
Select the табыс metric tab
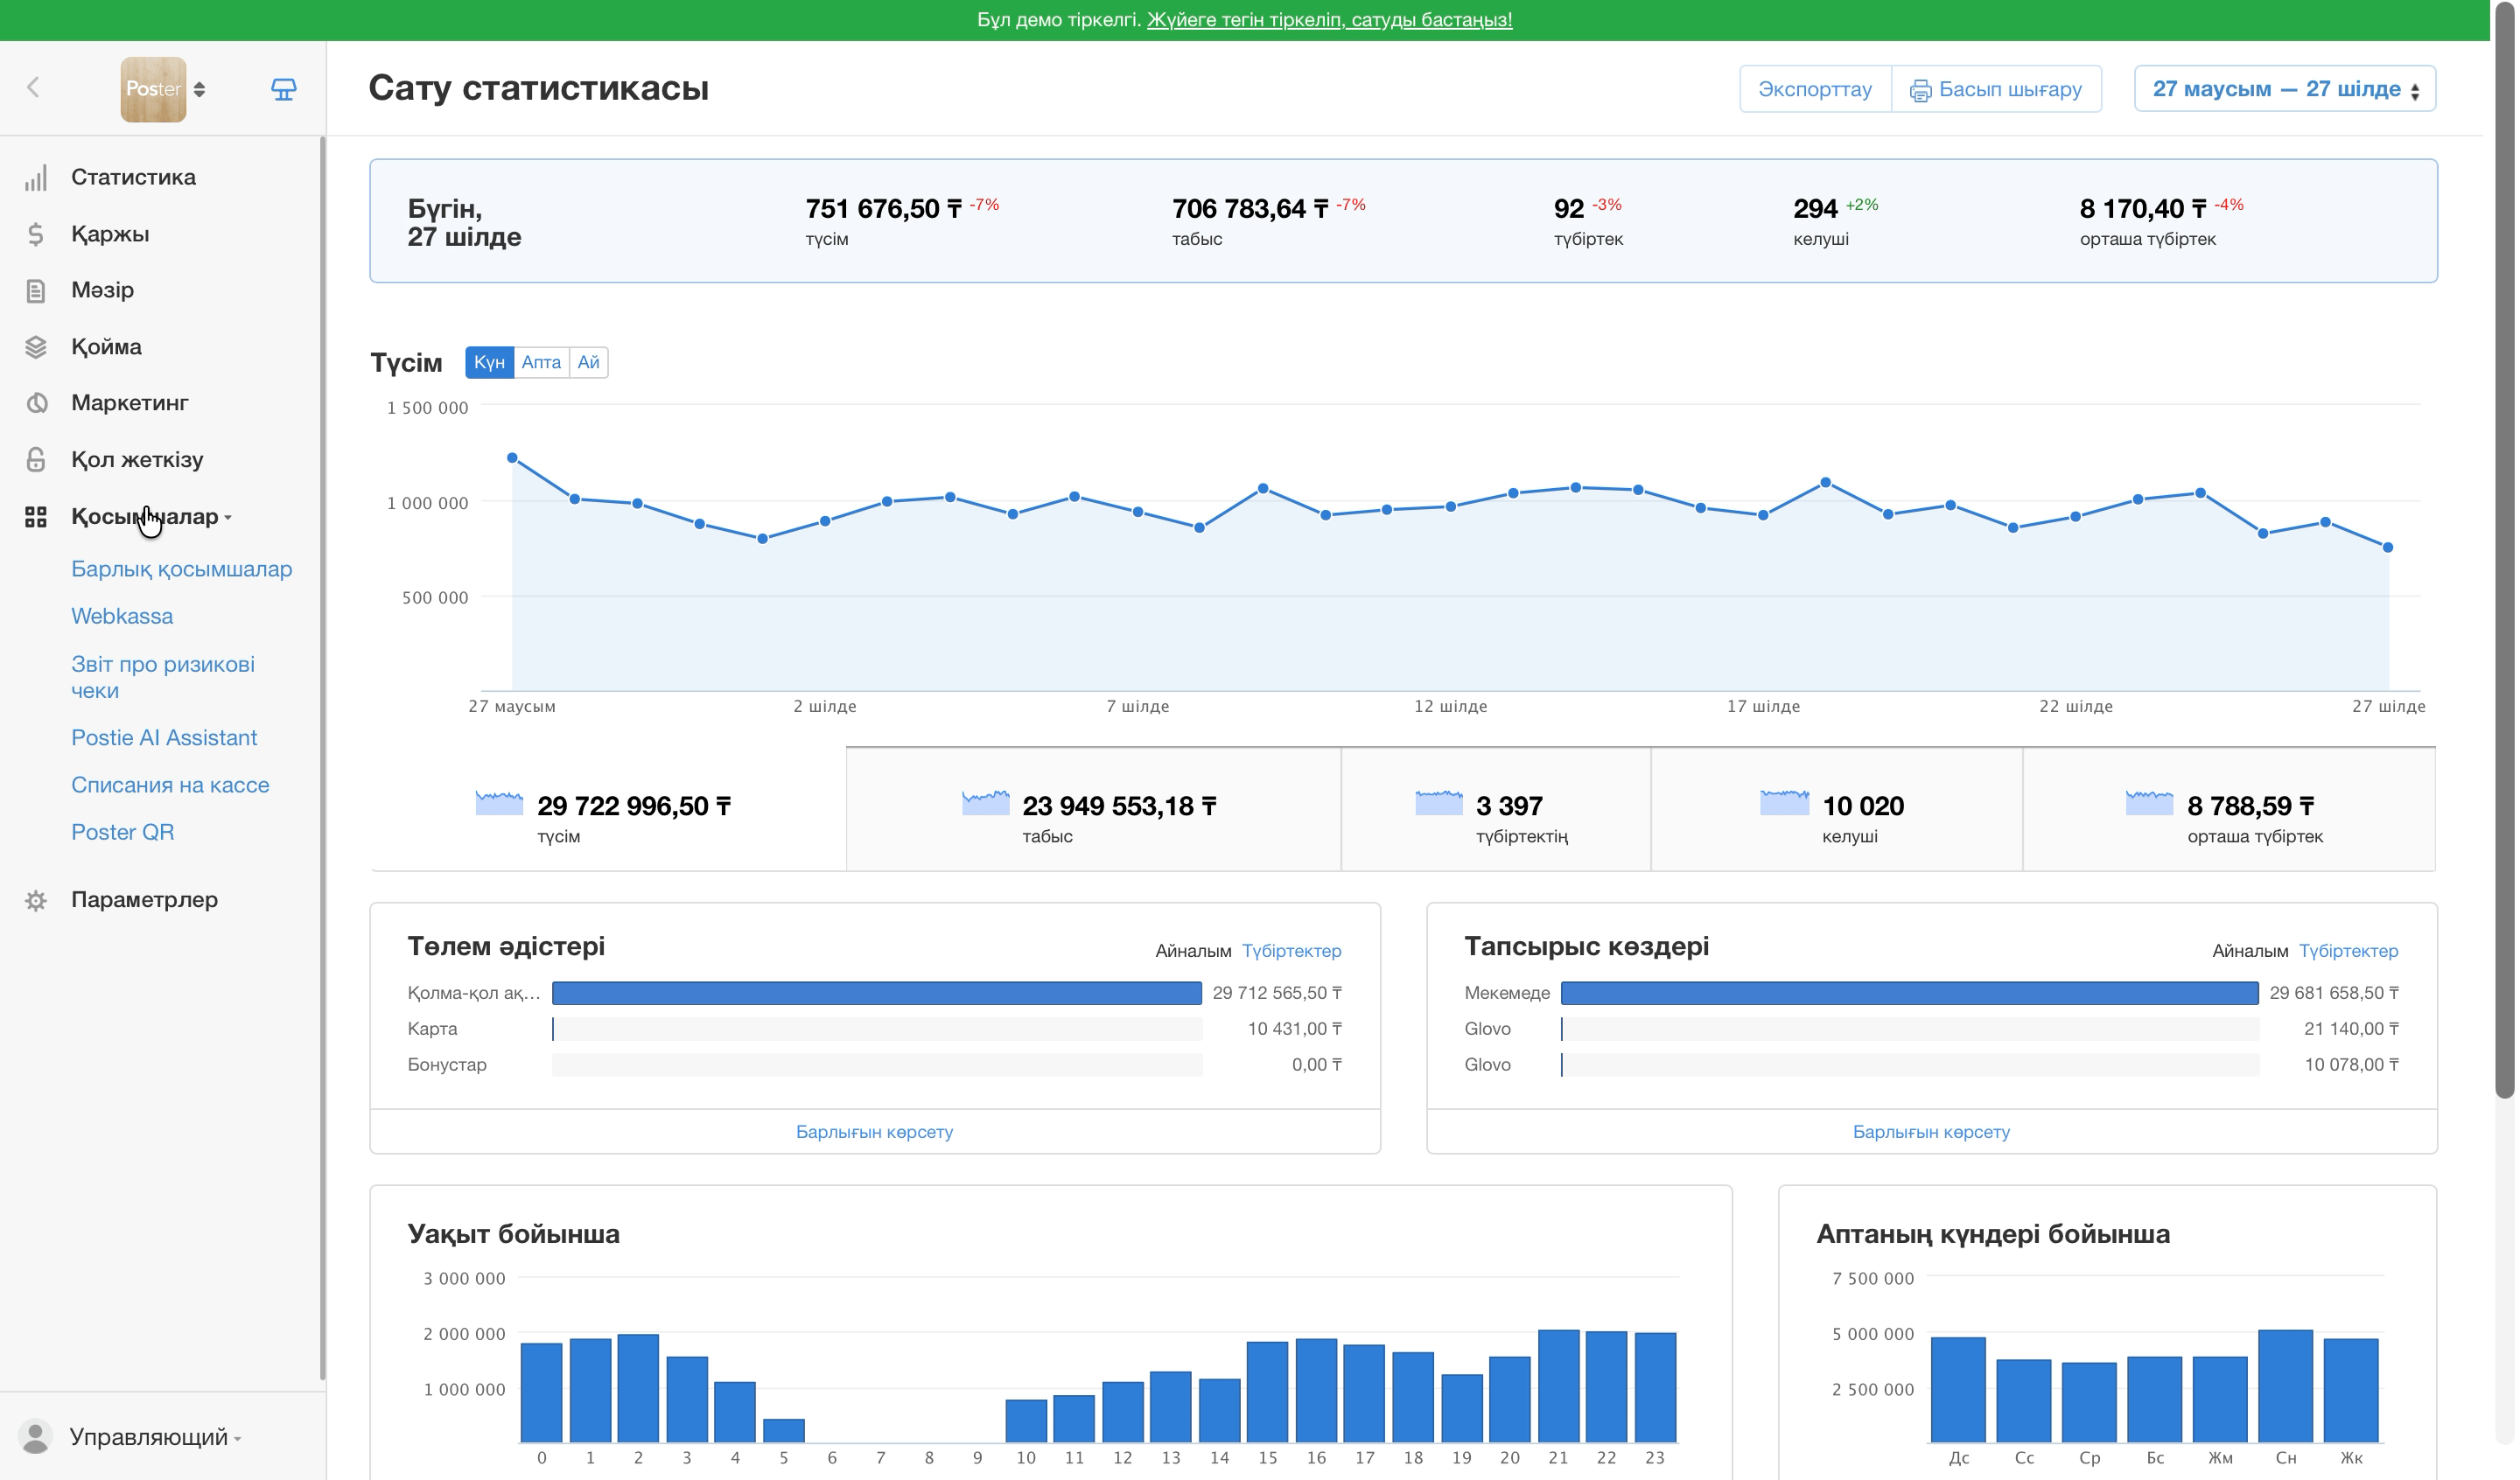1093,810
